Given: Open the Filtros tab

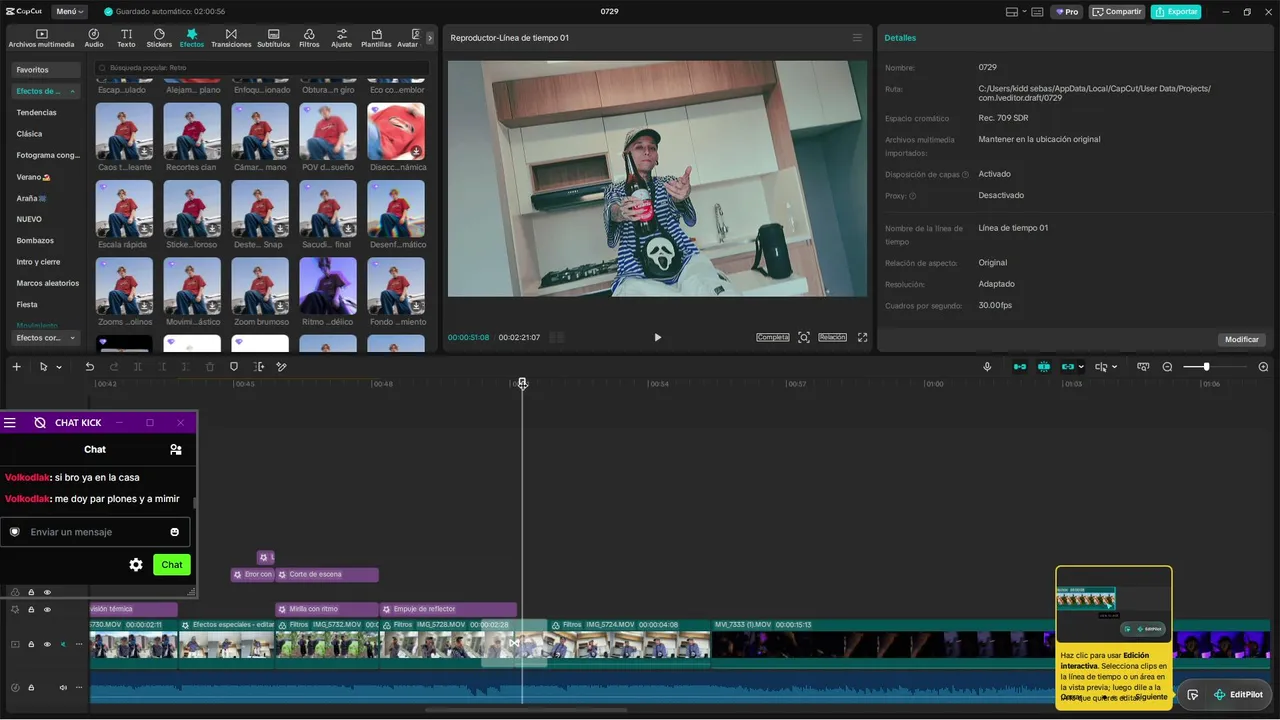Looking at the screenshot, I should click(x=309, y=38).
